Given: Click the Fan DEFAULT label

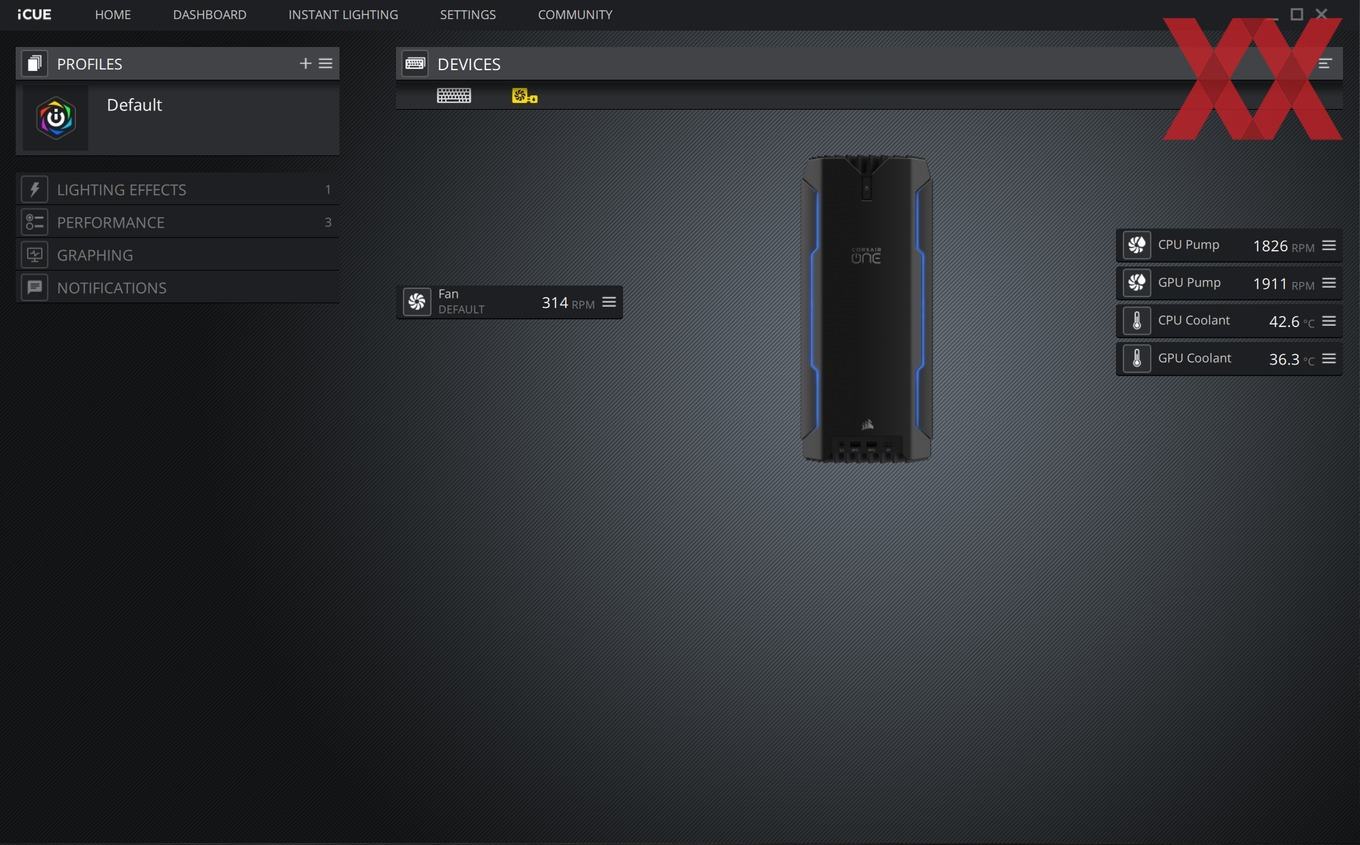Looking at the screenshot, I should (461, 310).
